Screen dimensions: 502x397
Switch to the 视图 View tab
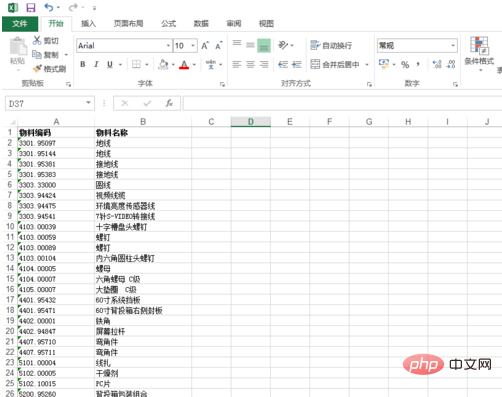coord(266,24)
